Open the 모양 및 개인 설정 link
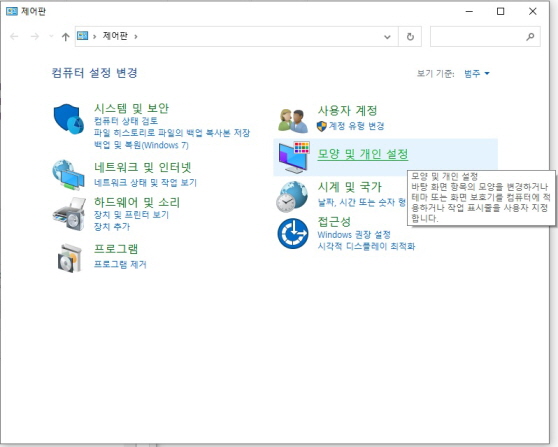558x447 pixels. (363, 154)
